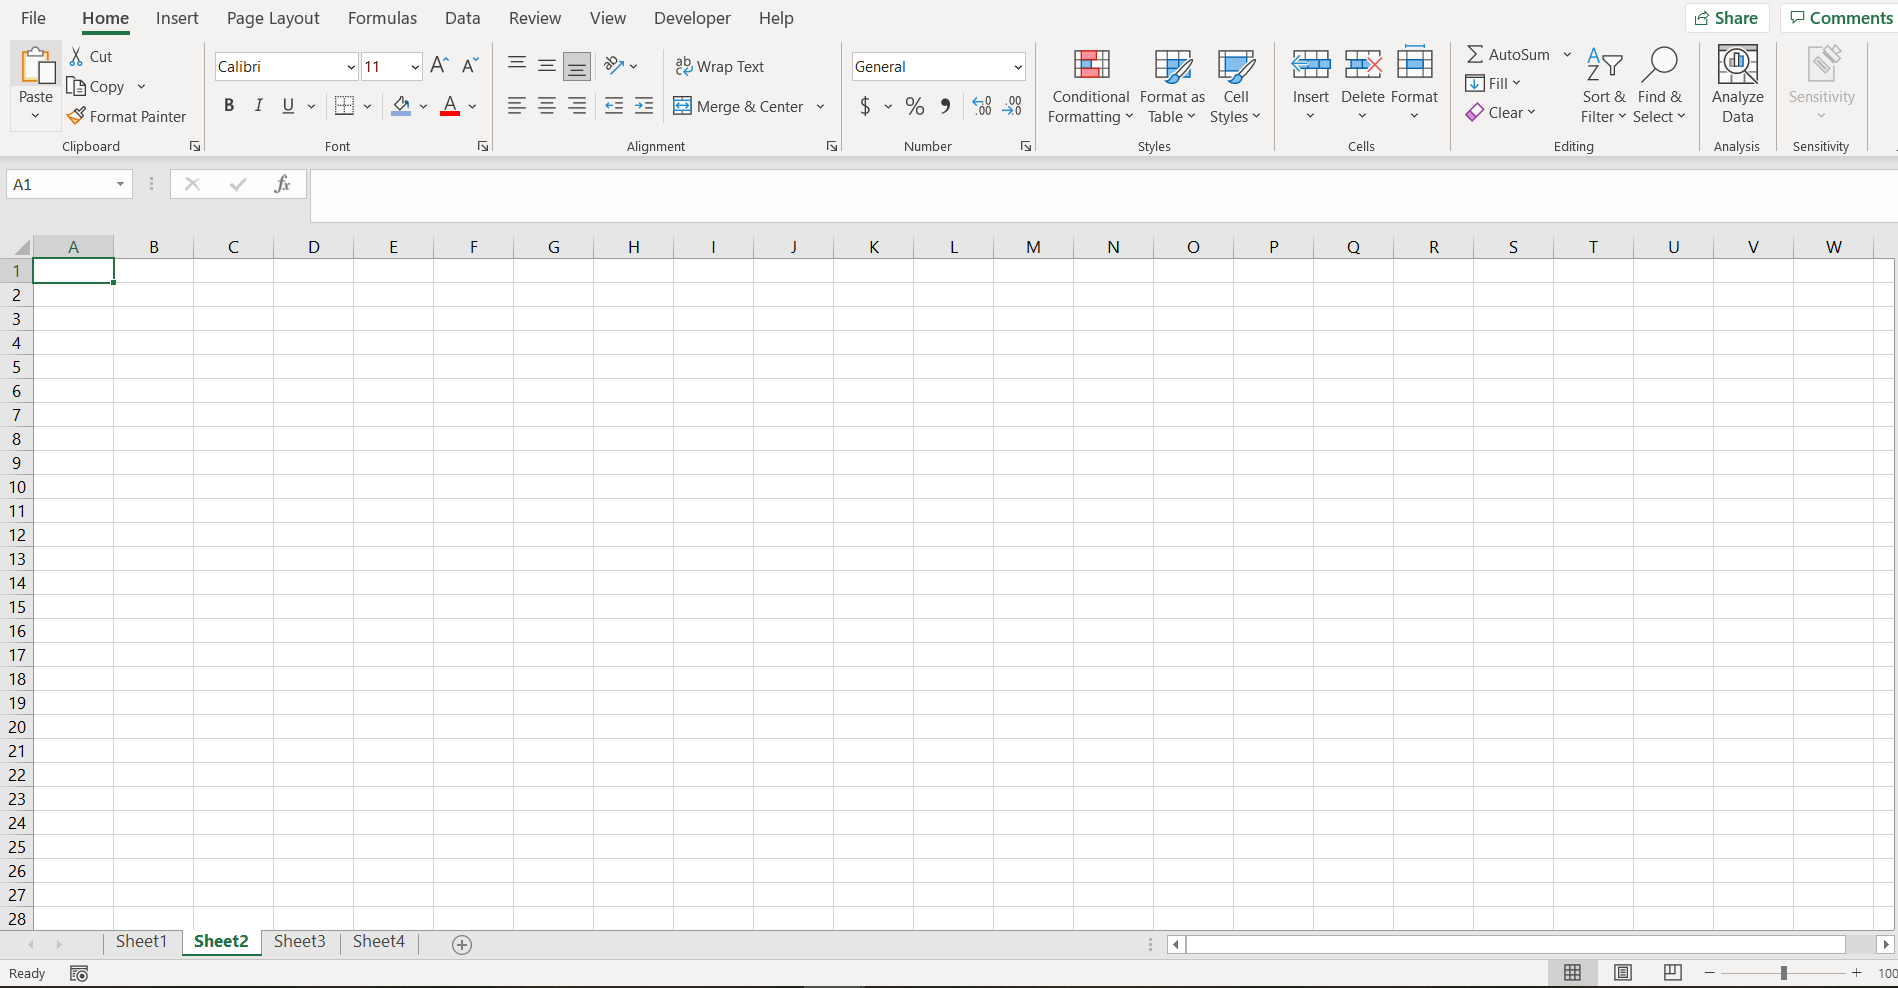Click Merge & Center
The width and height of the screenshot is (1898, 988).
click(x=740, y=106)
